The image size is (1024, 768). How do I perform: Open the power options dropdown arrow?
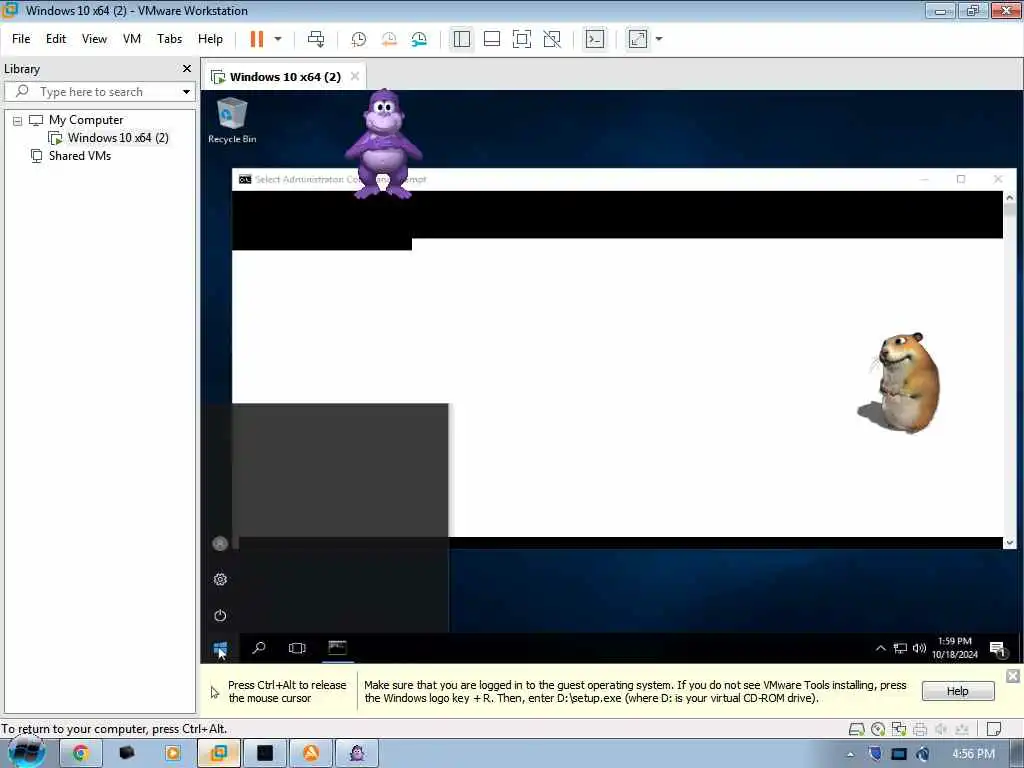tap(278, 39)
